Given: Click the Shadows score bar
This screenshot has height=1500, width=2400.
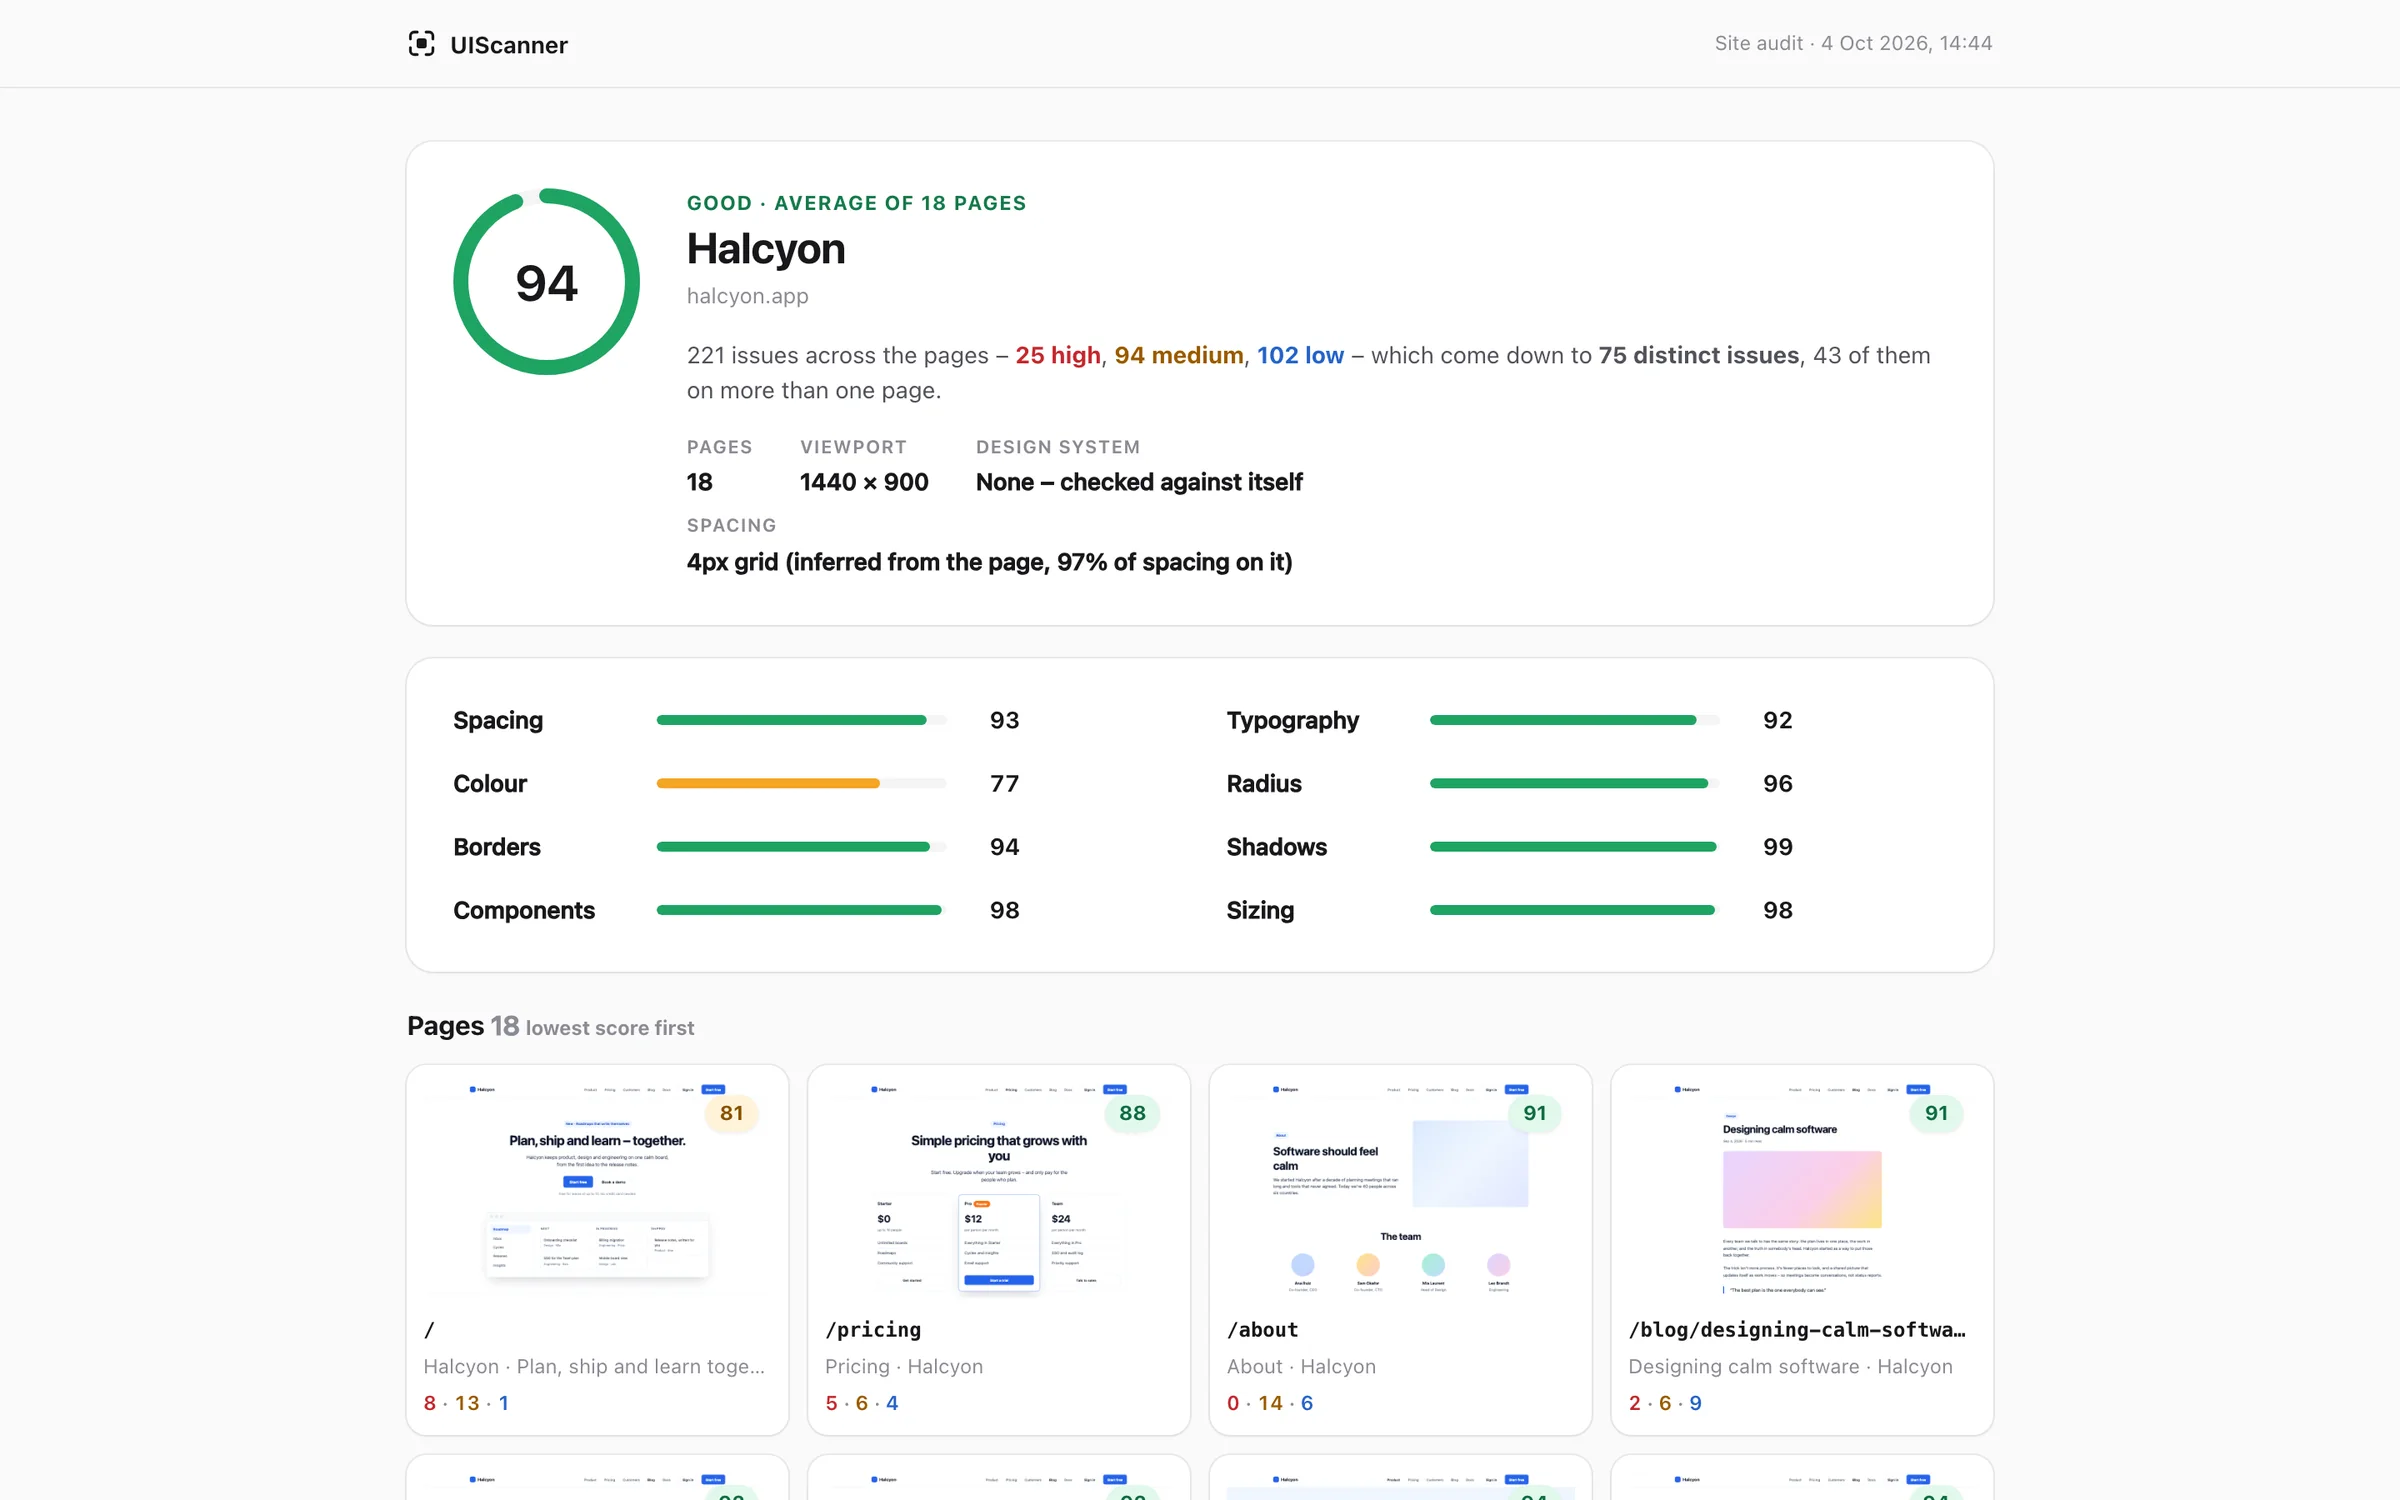Looking at the screenshot, I should pos(1574,847).
